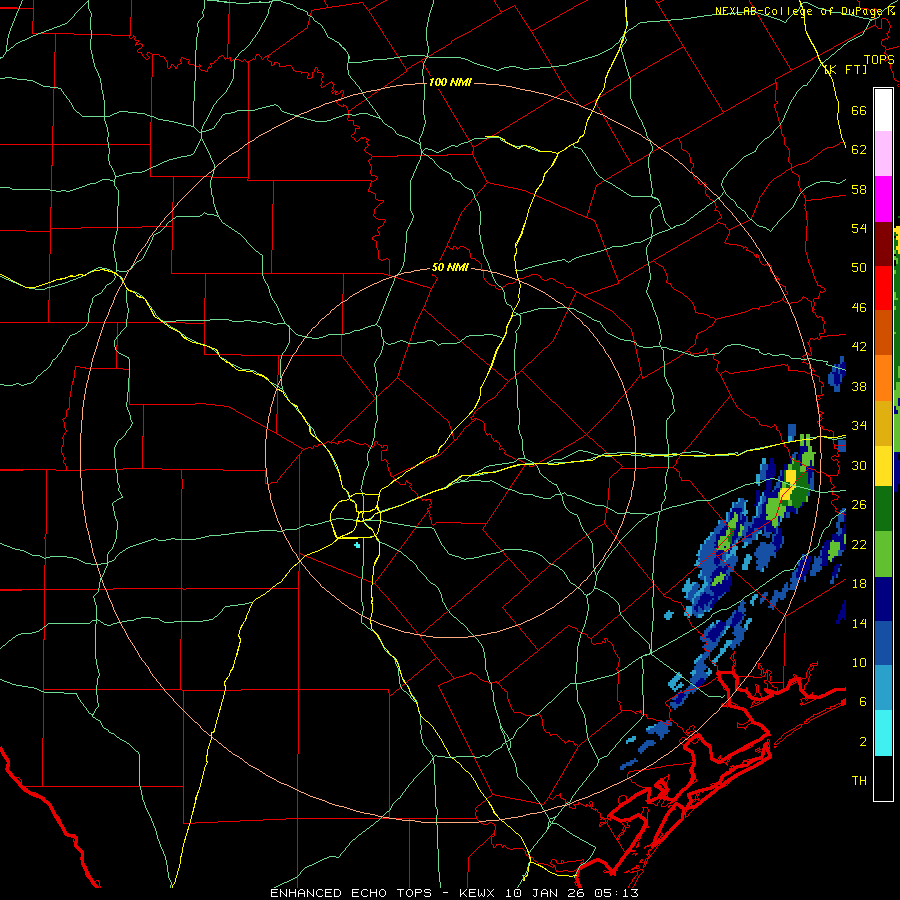The image size is (900, 900).
Task: Click the 62 value on the legend
Action: [x=859, y=149]
